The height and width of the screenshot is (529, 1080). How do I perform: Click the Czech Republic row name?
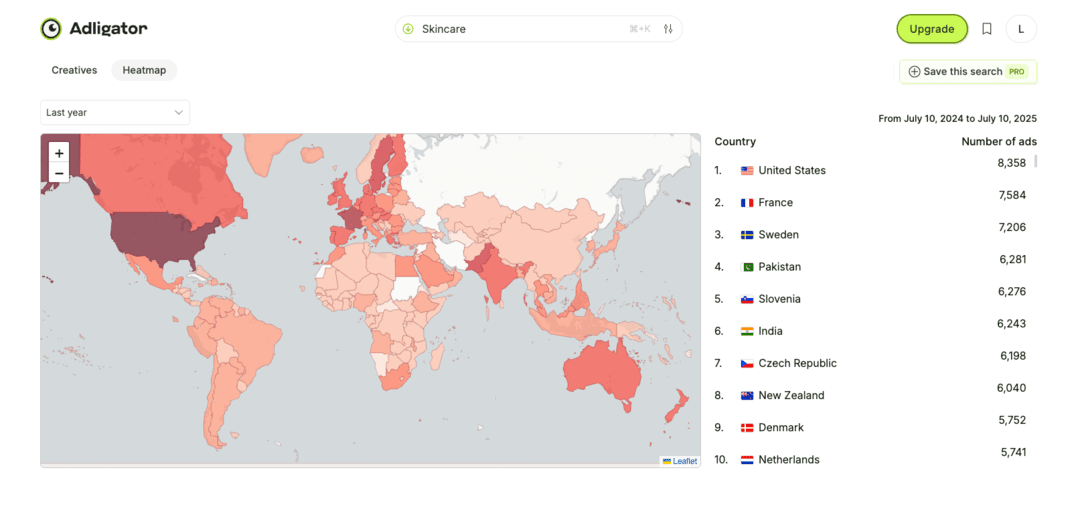(x=798, y=363)
